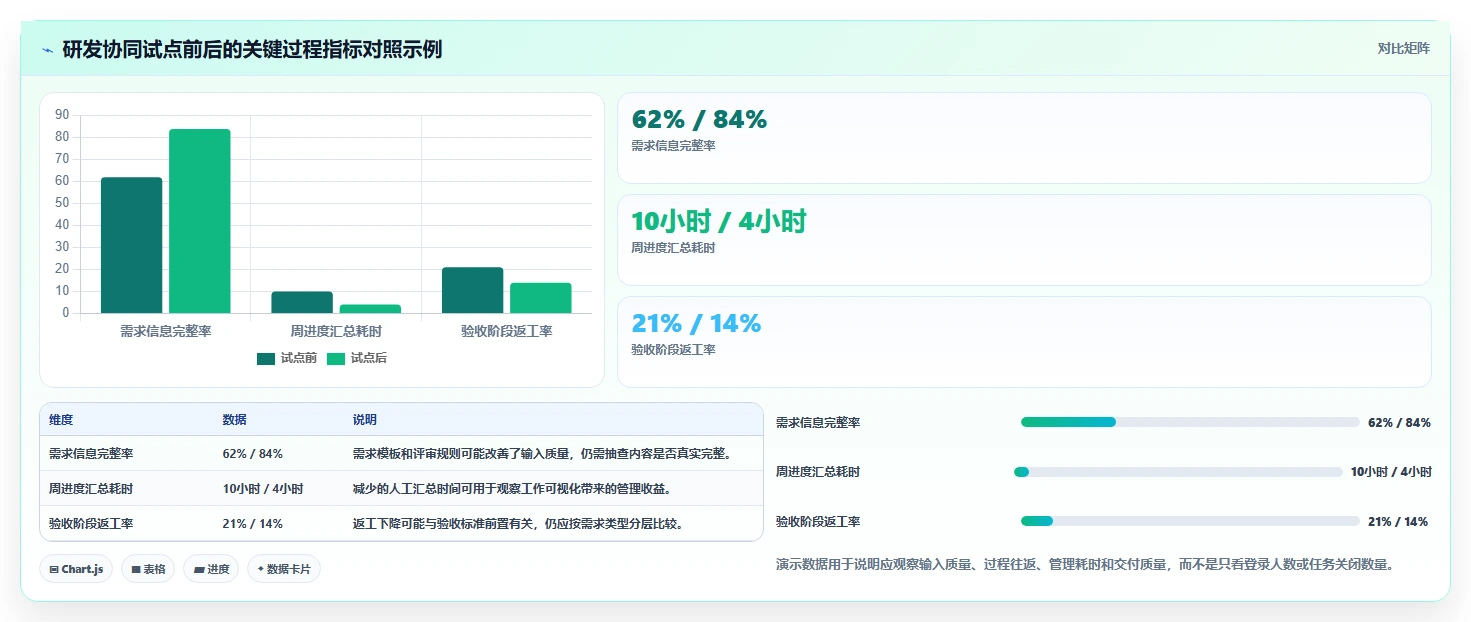Toggle the 试点后 legend swatch in the chart

[x=336, y=358]
